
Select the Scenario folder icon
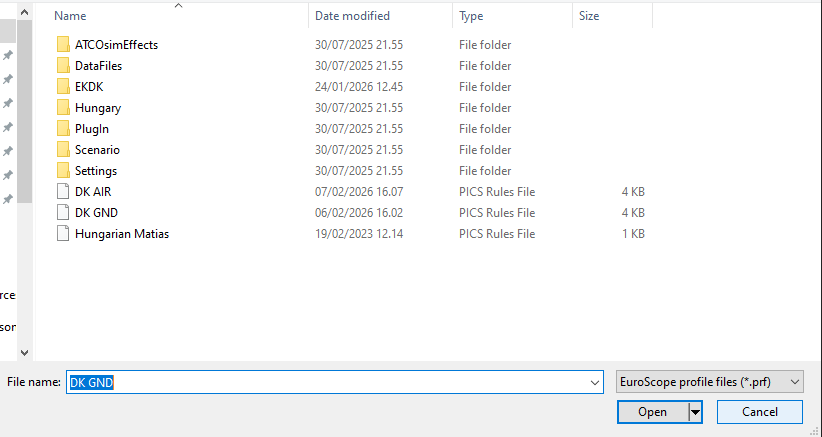63,150
